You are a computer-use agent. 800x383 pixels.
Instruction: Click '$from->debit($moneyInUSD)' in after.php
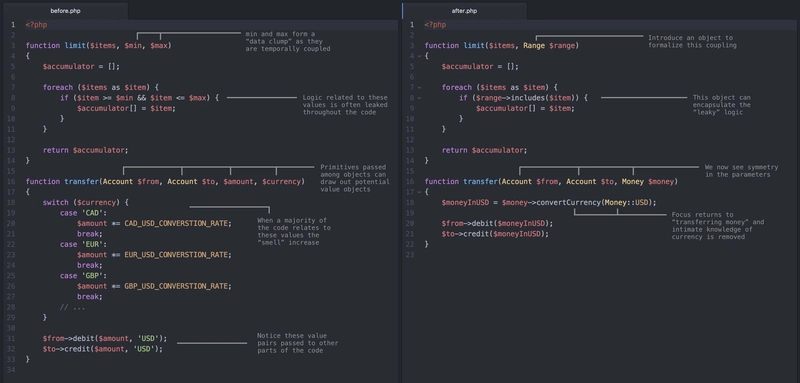pyautogui.click(x=497, y=223)
